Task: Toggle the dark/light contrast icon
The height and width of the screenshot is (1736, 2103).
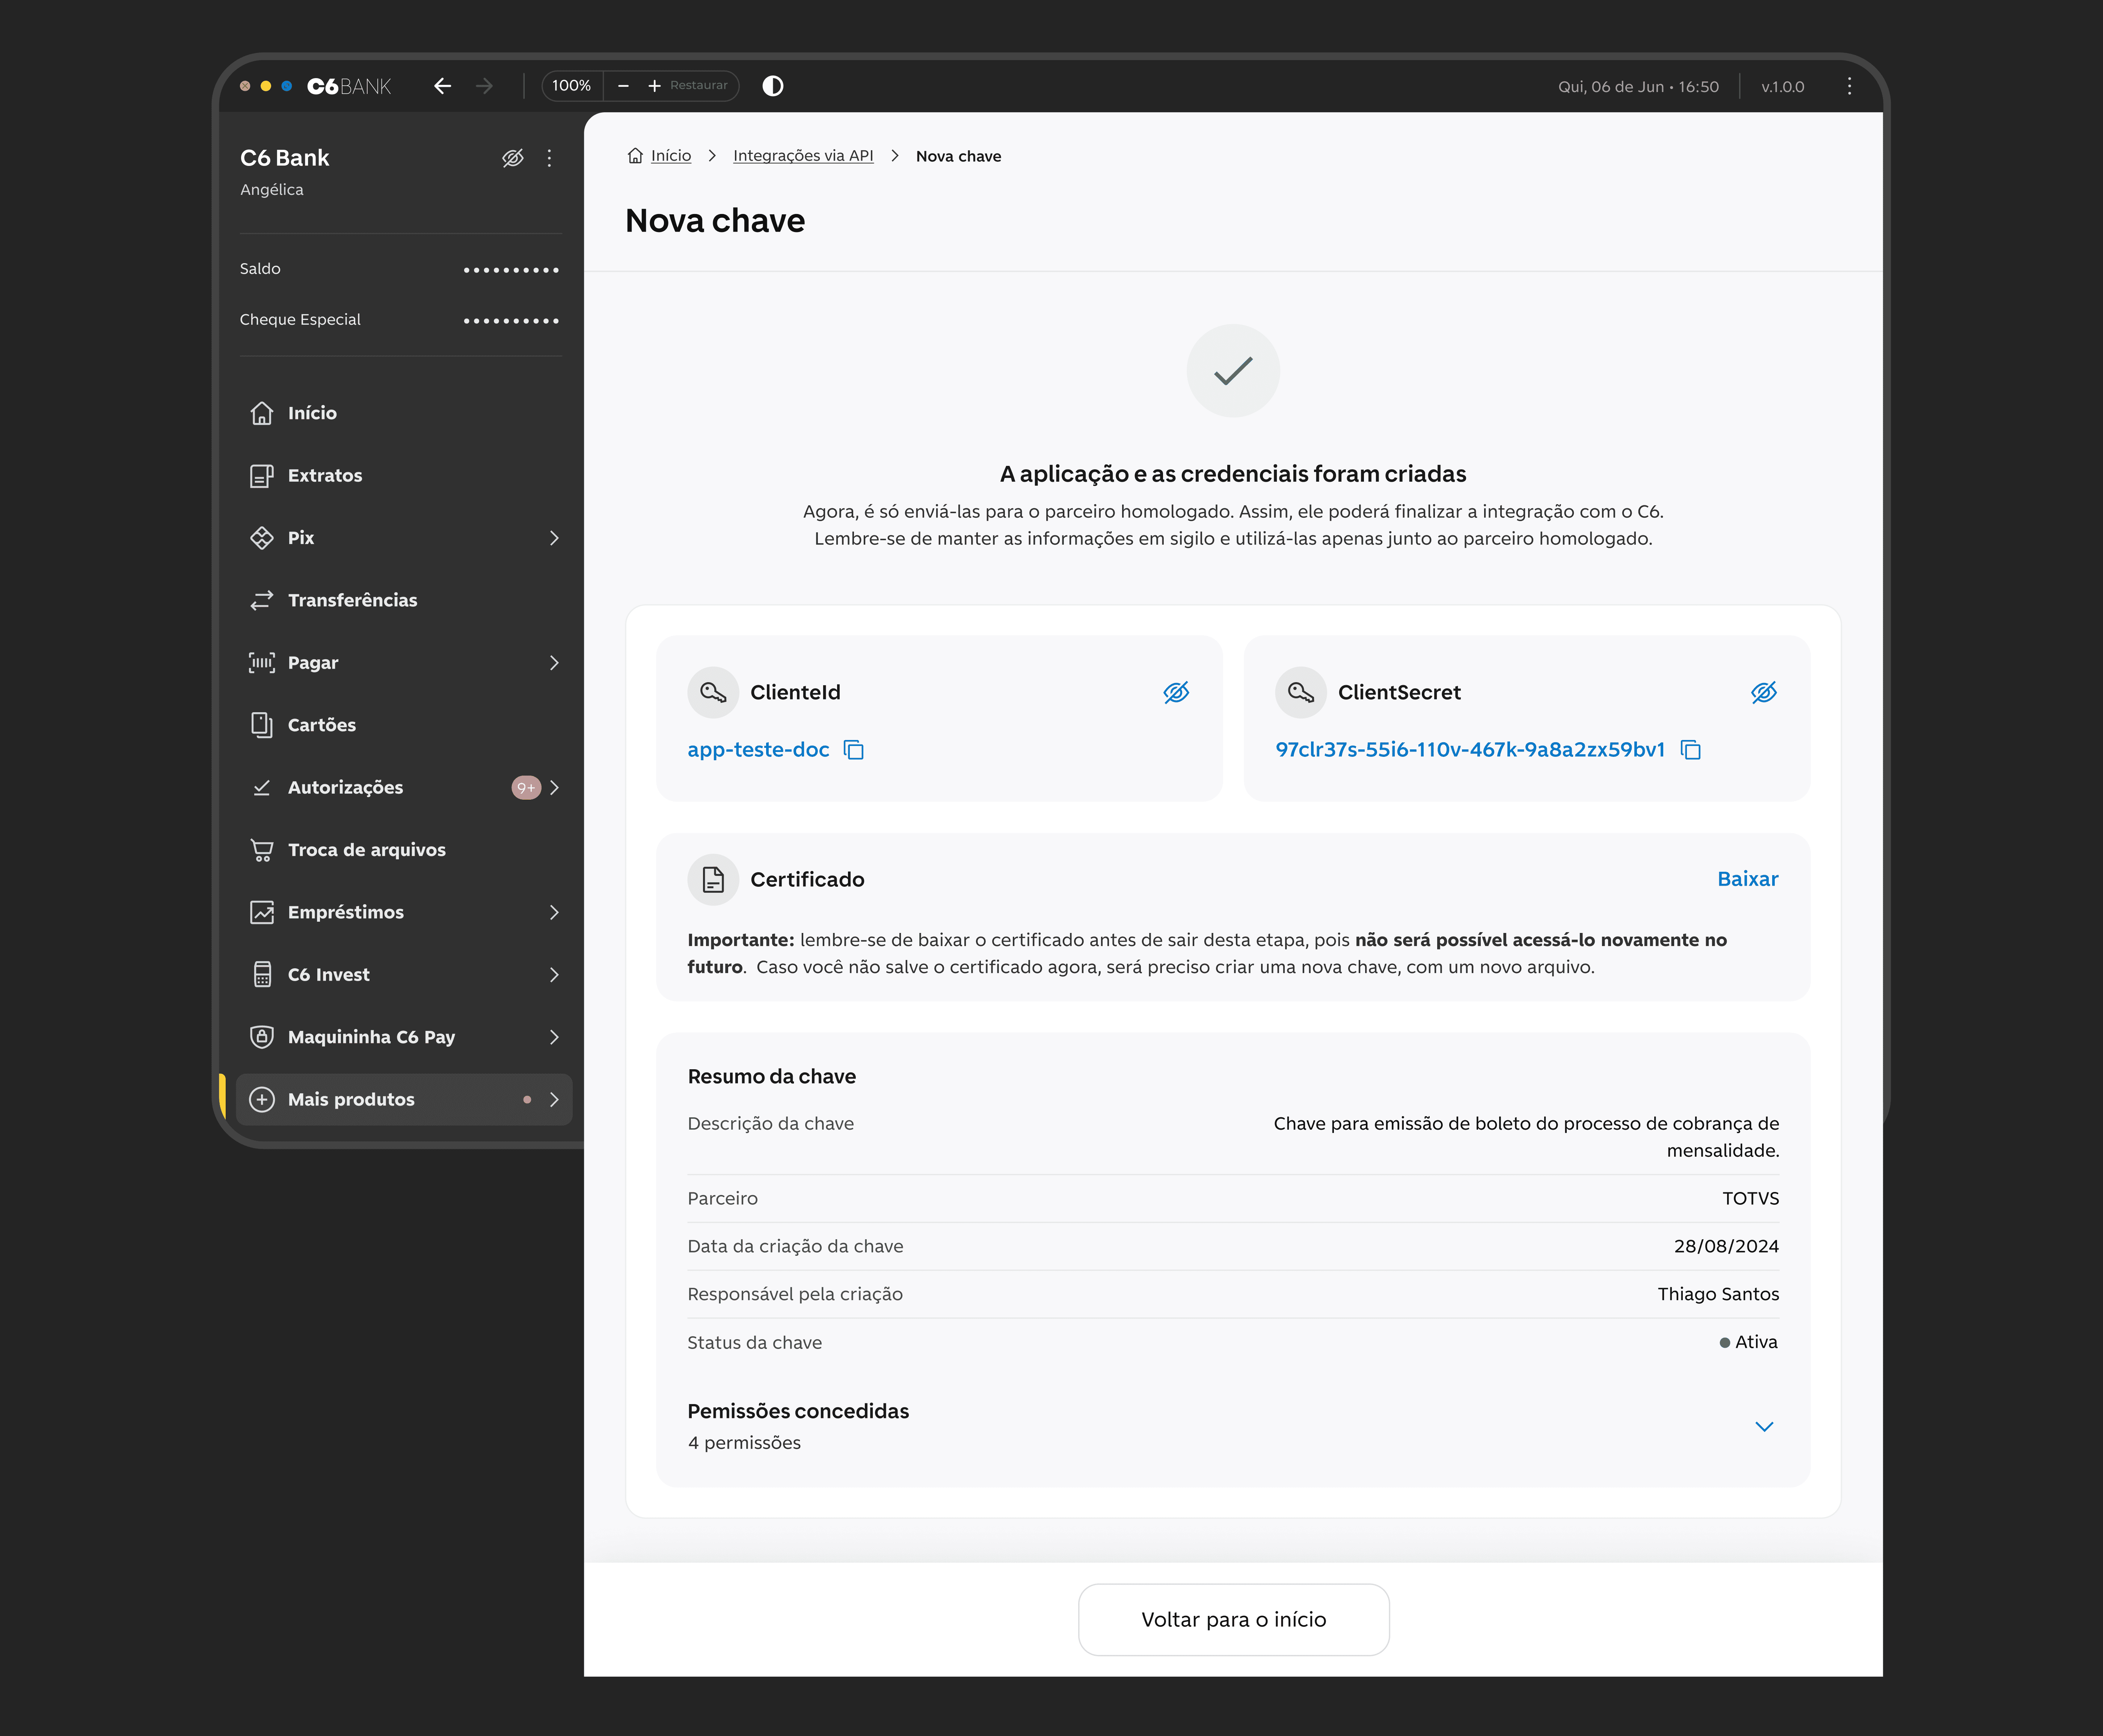Action: pyautogui.click(x=772, y=86)
